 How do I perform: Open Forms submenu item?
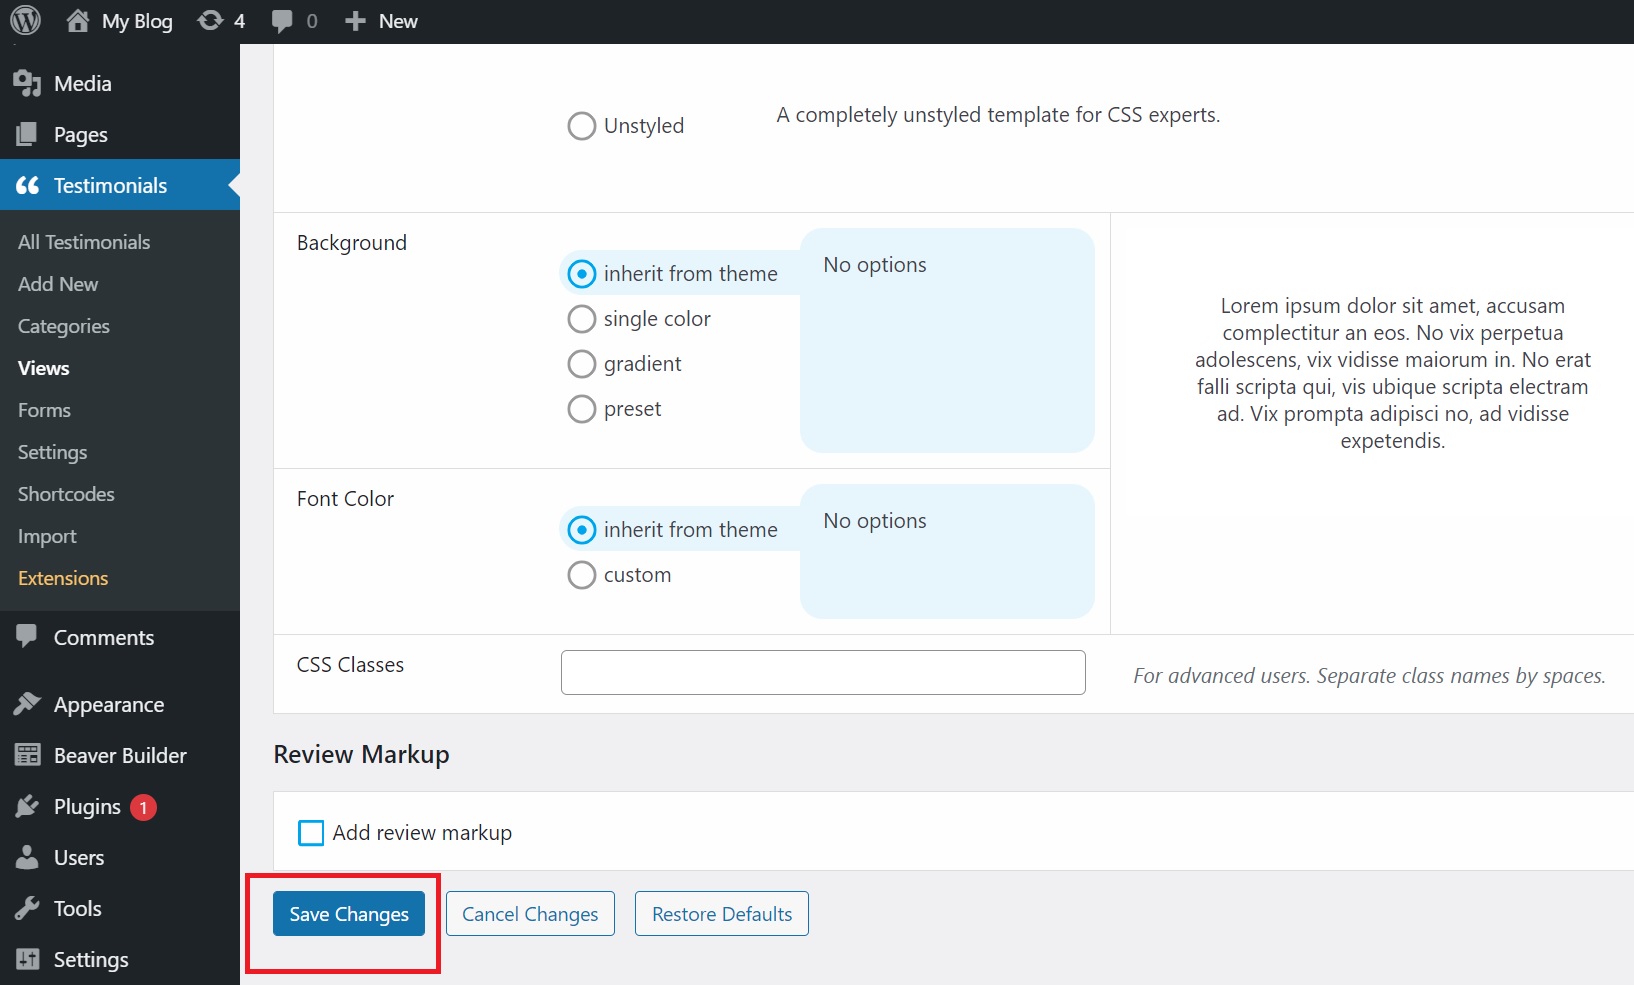[44, 410]
